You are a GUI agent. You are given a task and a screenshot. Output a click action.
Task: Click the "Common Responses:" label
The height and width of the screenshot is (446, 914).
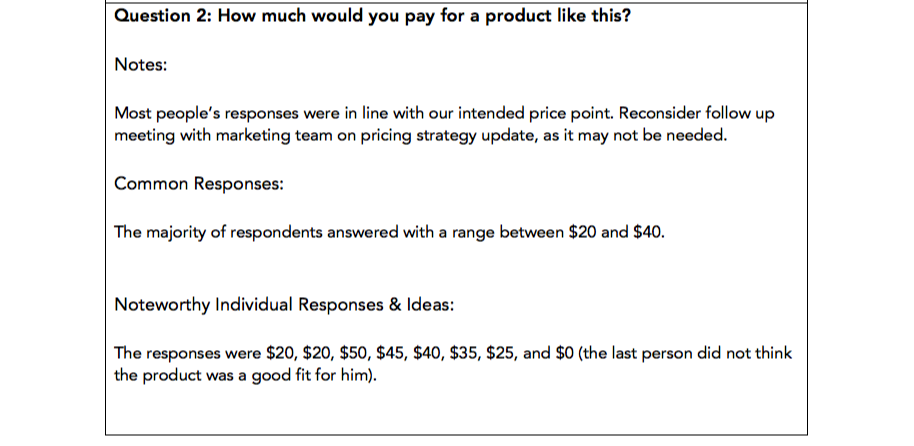pos(187,183)
